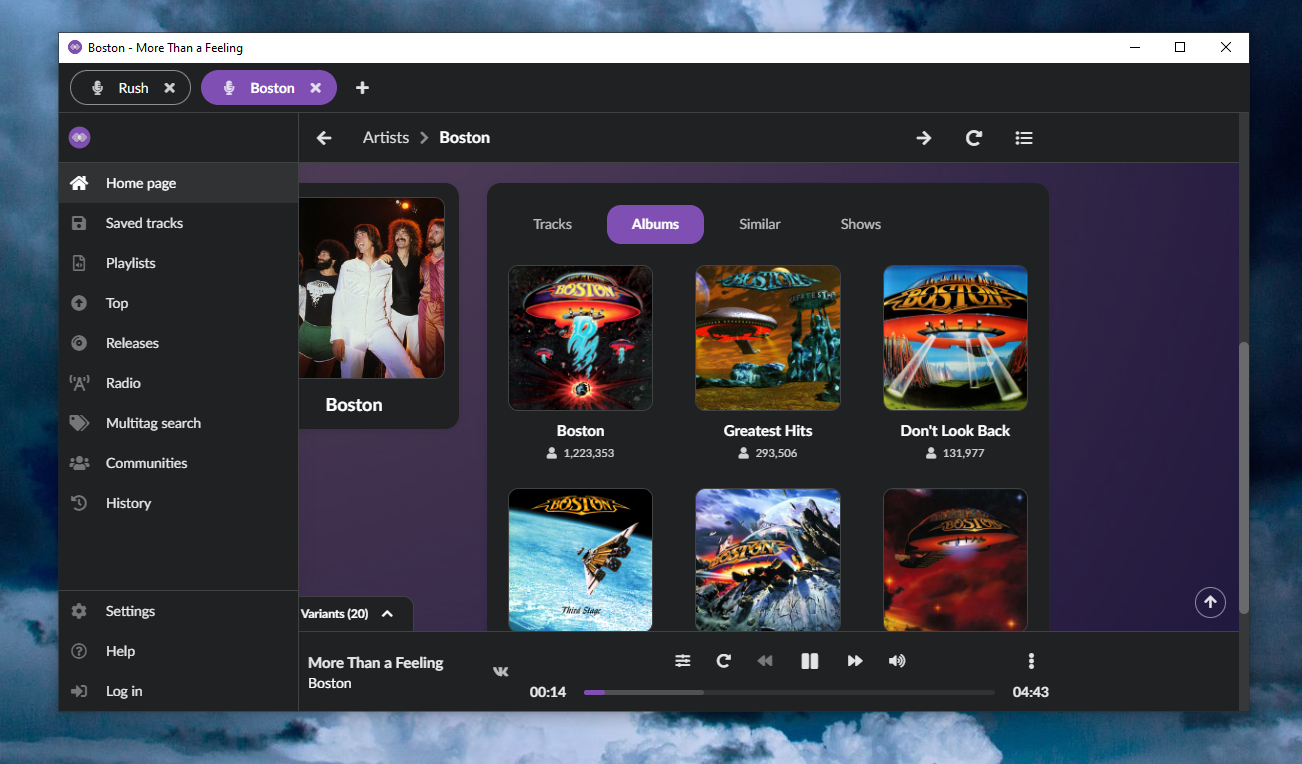Switch to the Similar tab

[759, 224]
